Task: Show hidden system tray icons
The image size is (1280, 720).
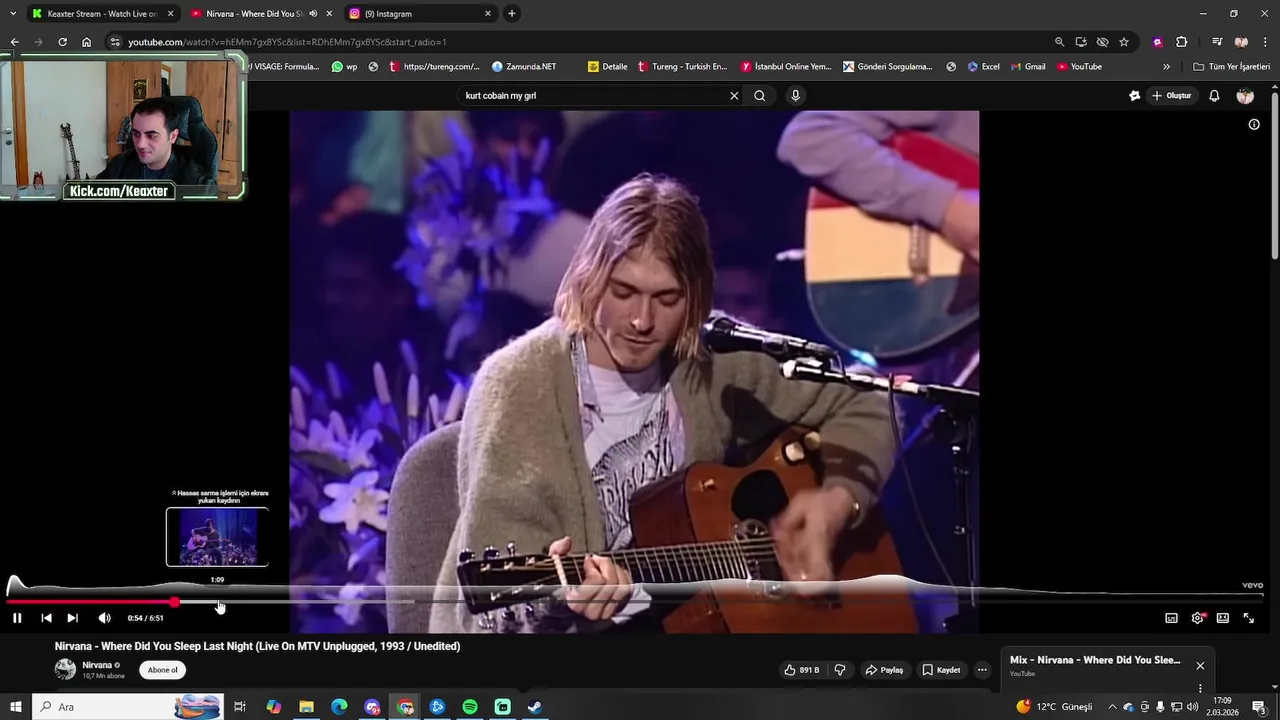Action: (x=1111, y=707)
